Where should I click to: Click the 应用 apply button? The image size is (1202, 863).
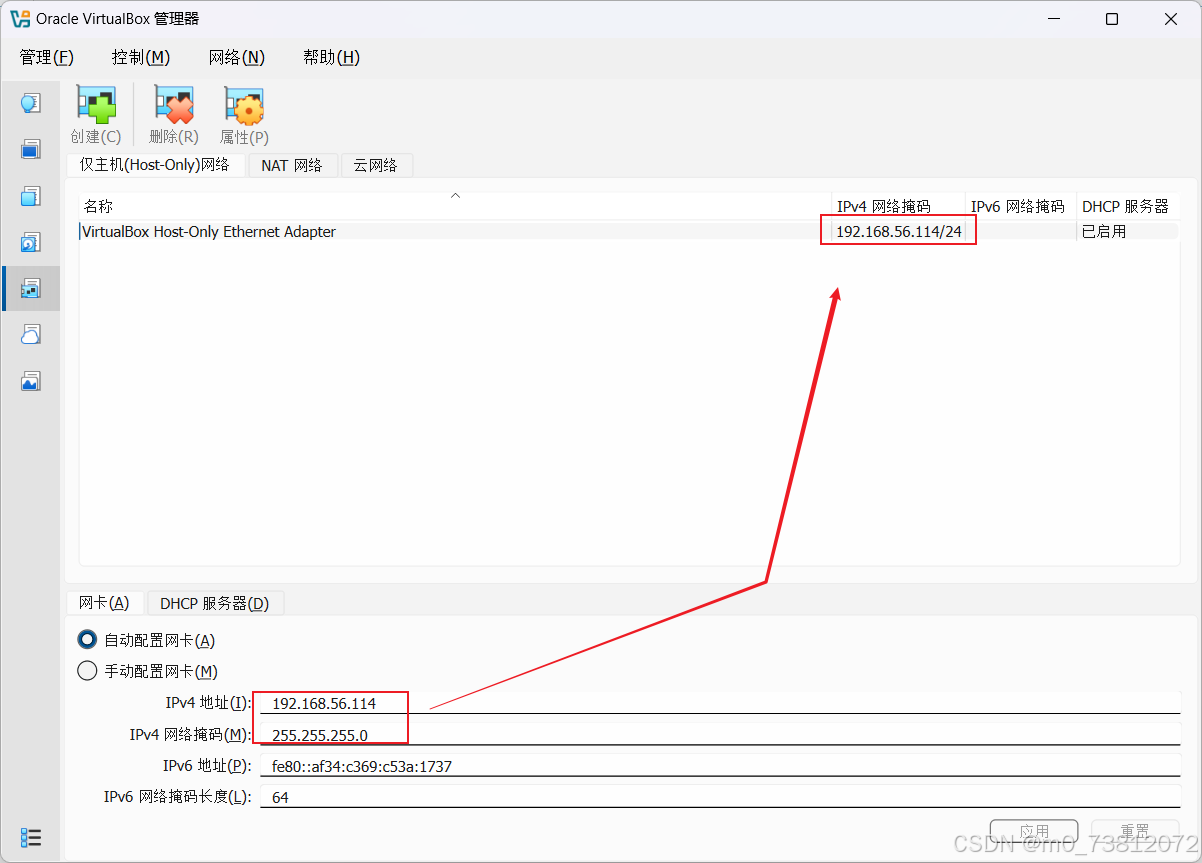(1034, 832)
